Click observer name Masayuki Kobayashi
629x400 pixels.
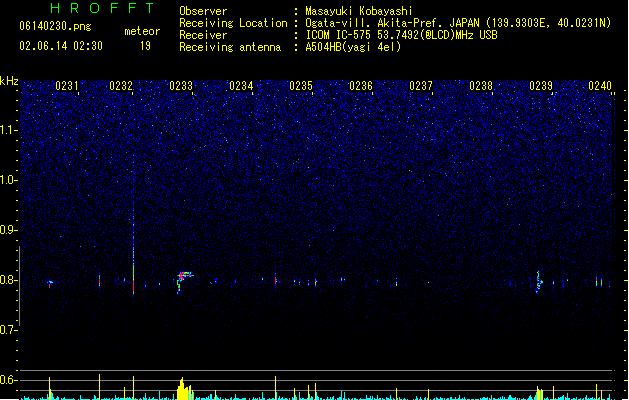click(x=359, y=11)
